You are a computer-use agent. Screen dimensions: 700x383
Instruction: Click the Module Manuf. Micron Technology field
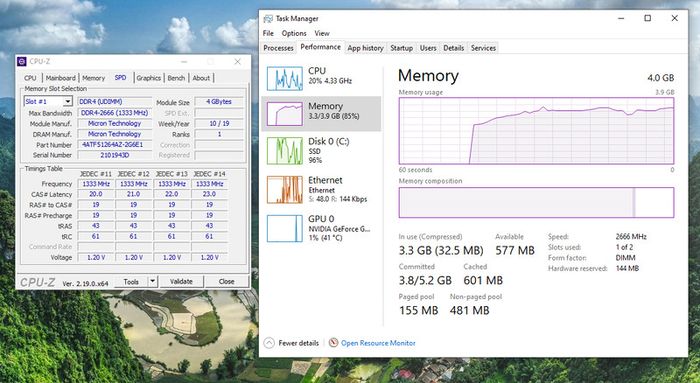(115, 123)
